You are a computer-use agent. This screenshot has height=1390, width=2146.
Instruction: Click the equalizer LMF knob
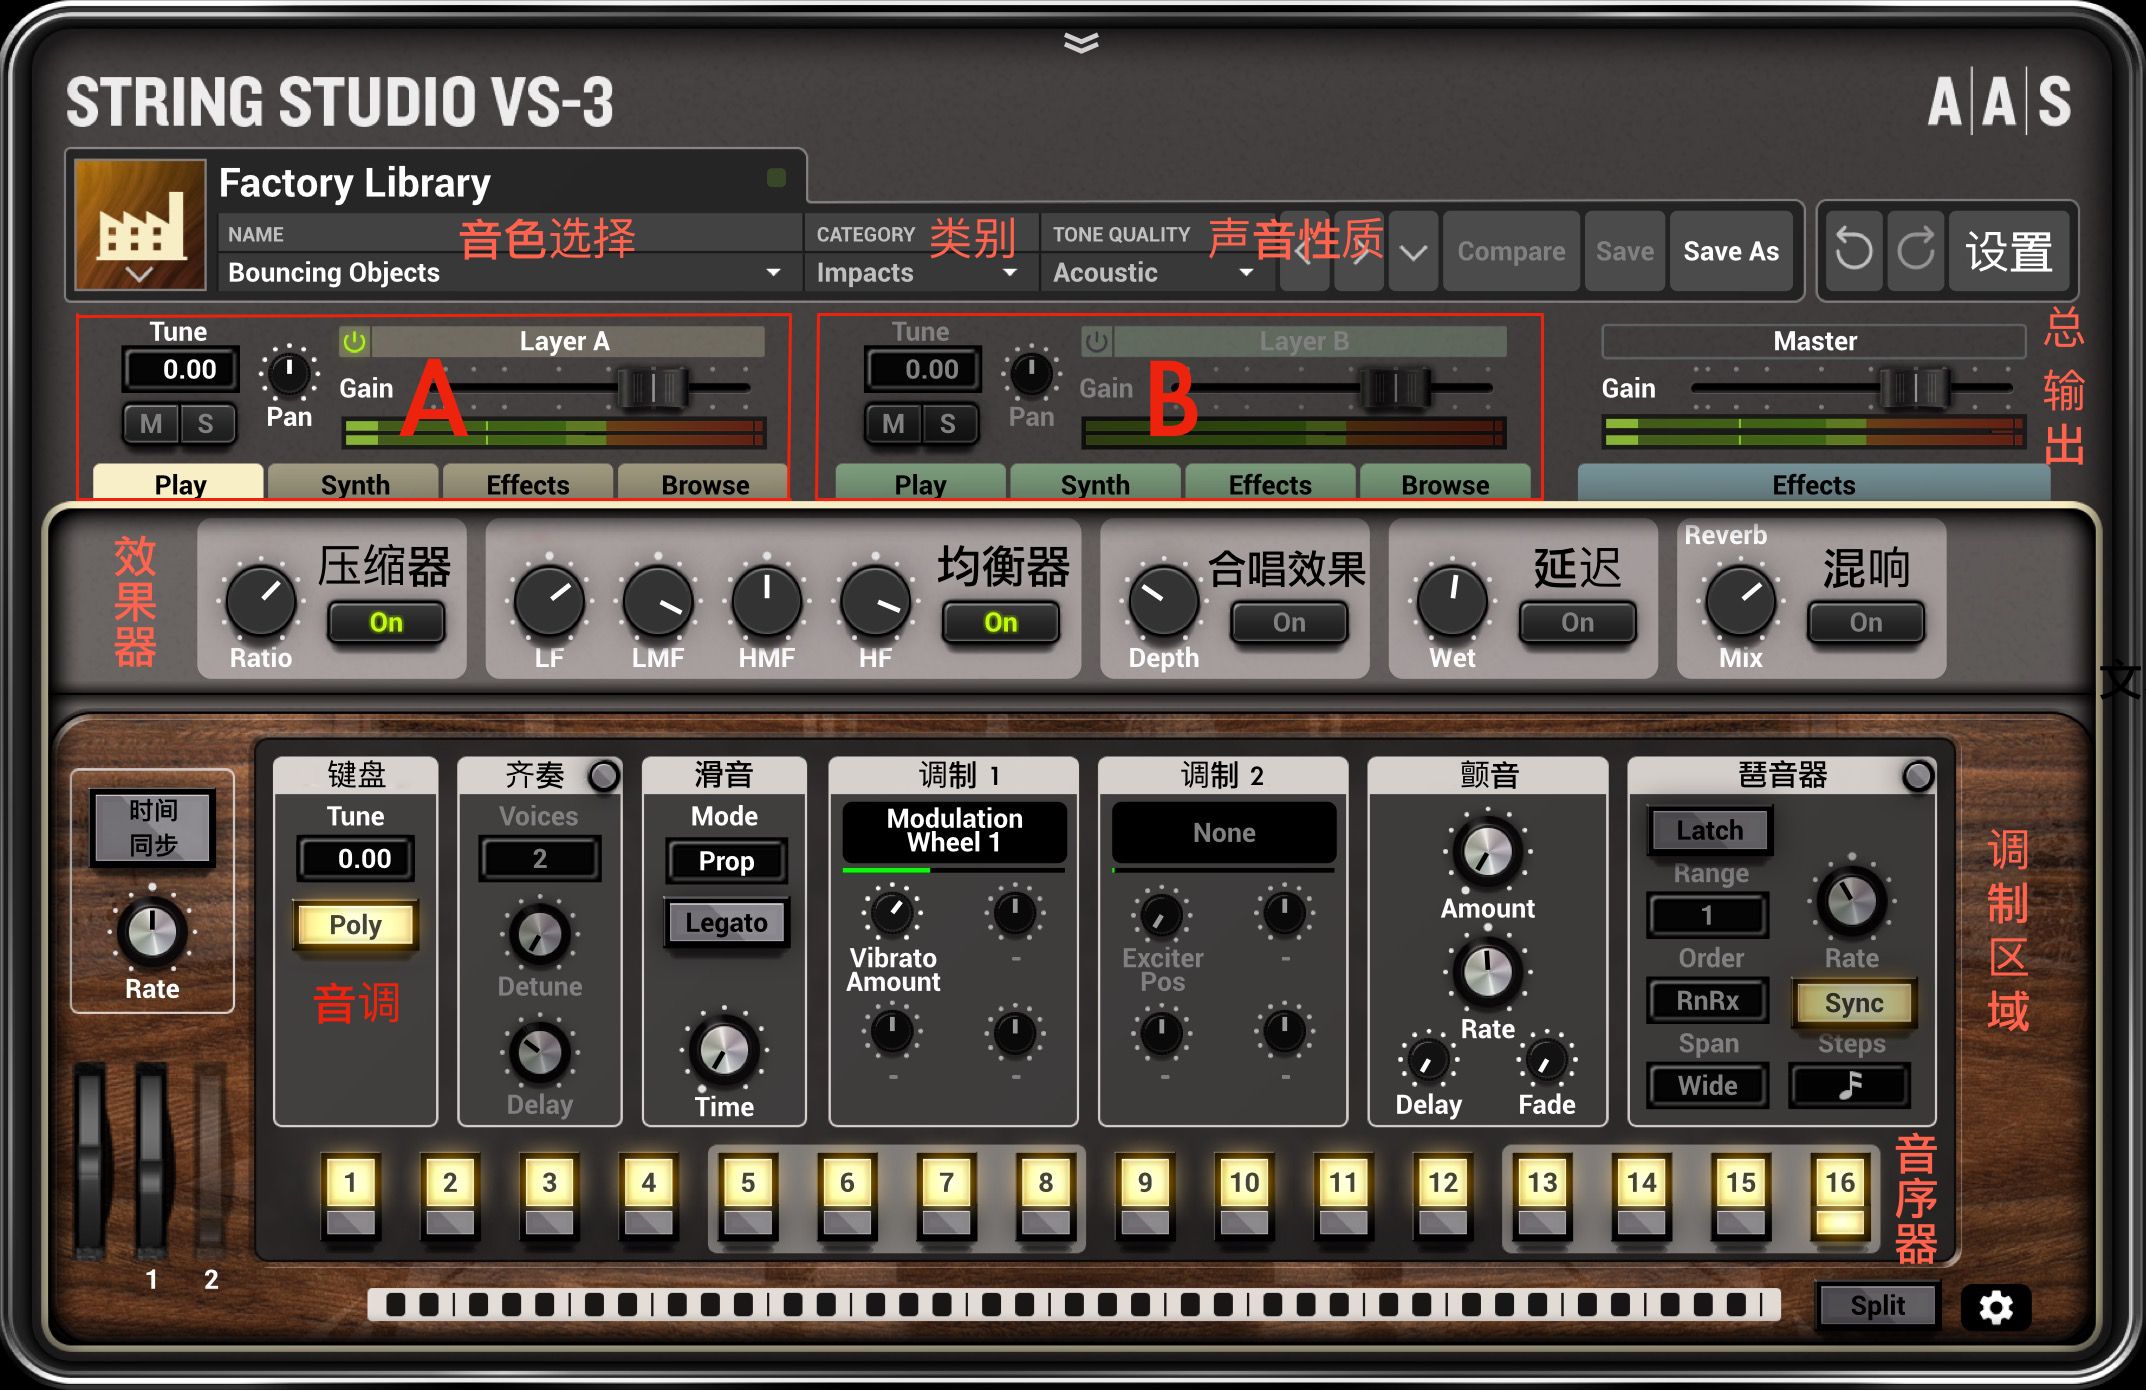pyautogui.click(x=658, y=600)
